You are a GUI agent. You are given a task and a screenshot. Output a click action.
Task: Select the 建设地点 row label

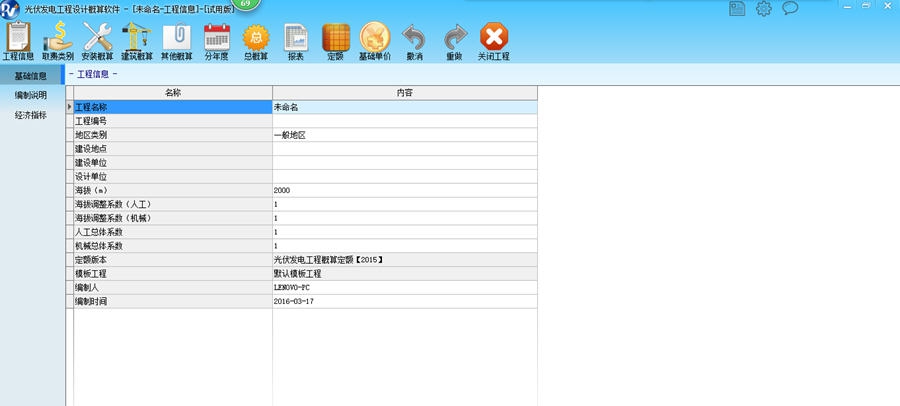coord(173,149)
